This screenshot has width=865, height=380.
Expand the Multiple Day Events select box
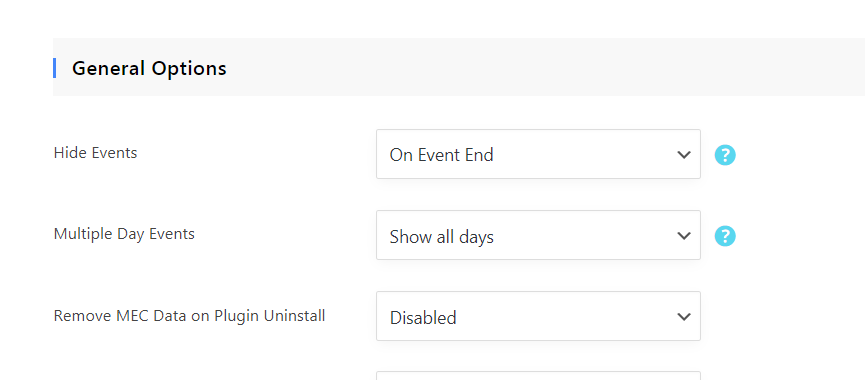click(x=538, y=235)
